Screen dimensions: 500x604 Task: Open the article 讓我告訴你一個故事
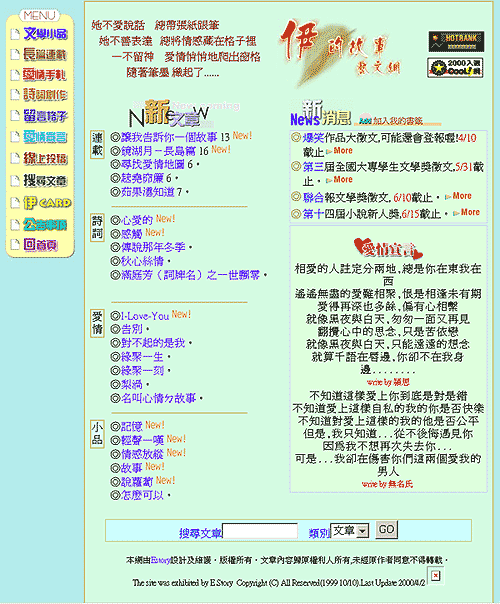(169, 137)
